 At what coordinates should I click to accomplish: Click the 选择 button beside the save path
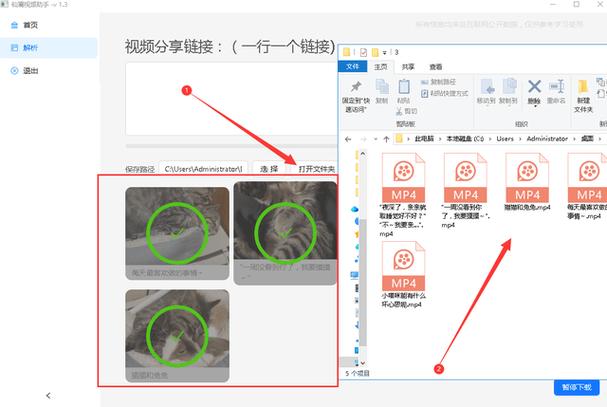pyautogui.click(x=269, y=169)
